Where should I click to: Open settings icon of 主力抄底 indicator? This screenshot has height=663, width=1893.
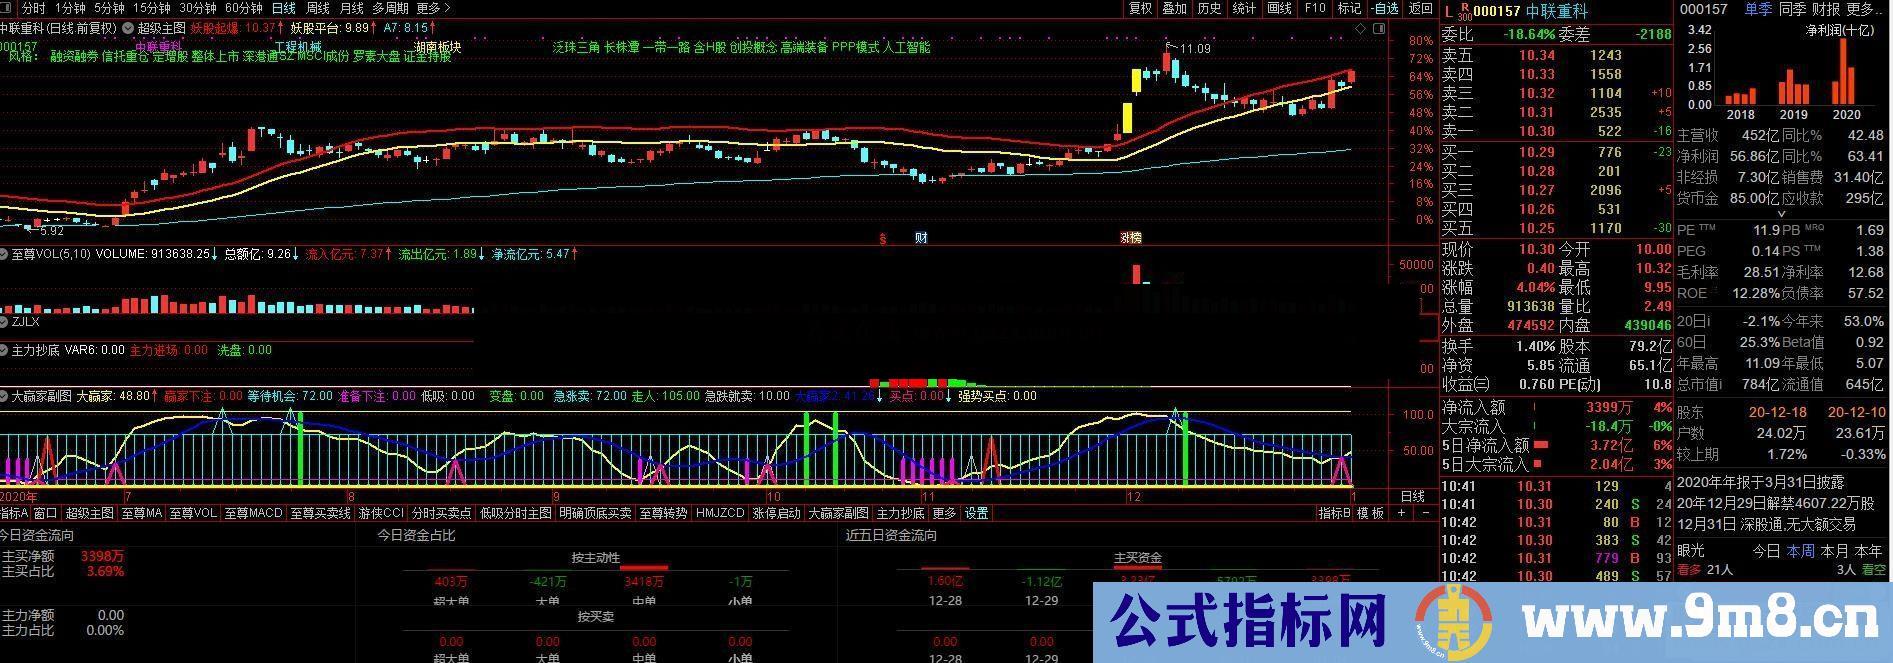[5, 350]
